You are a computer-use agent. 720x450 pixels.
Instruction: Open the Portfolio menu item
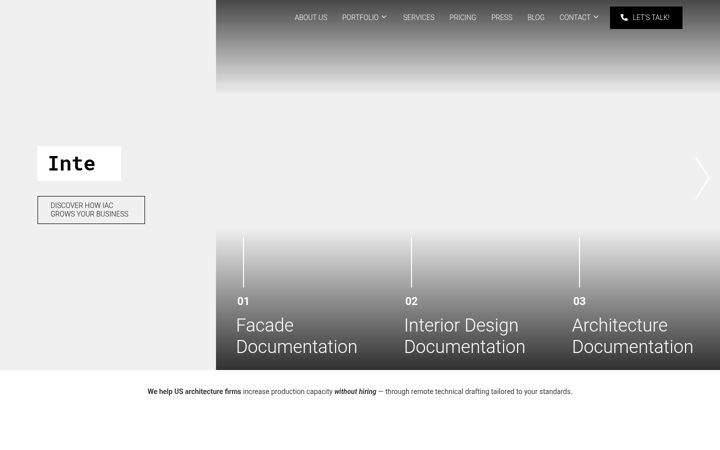pos(360,17)
